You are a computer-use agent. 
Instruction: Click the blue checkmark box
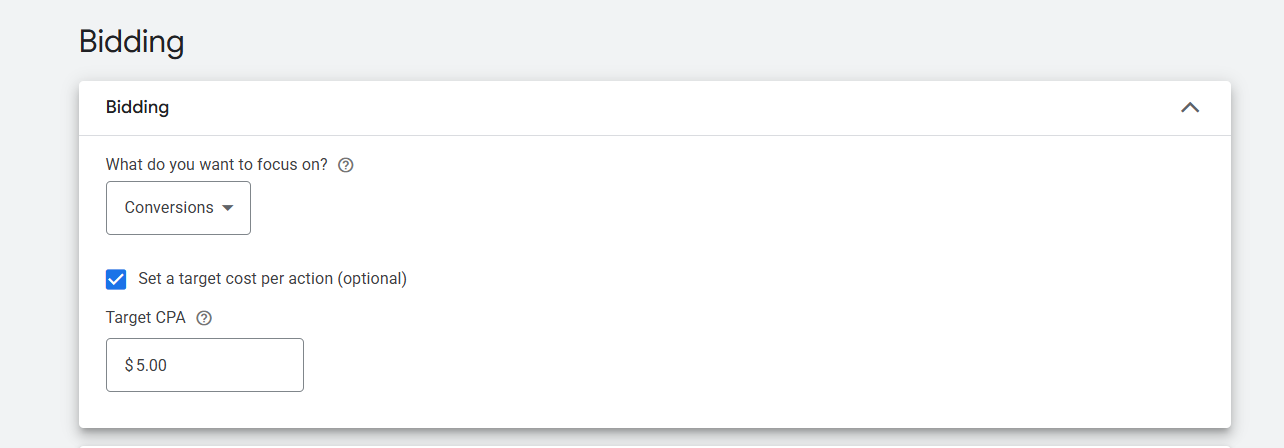click(116, 279)
